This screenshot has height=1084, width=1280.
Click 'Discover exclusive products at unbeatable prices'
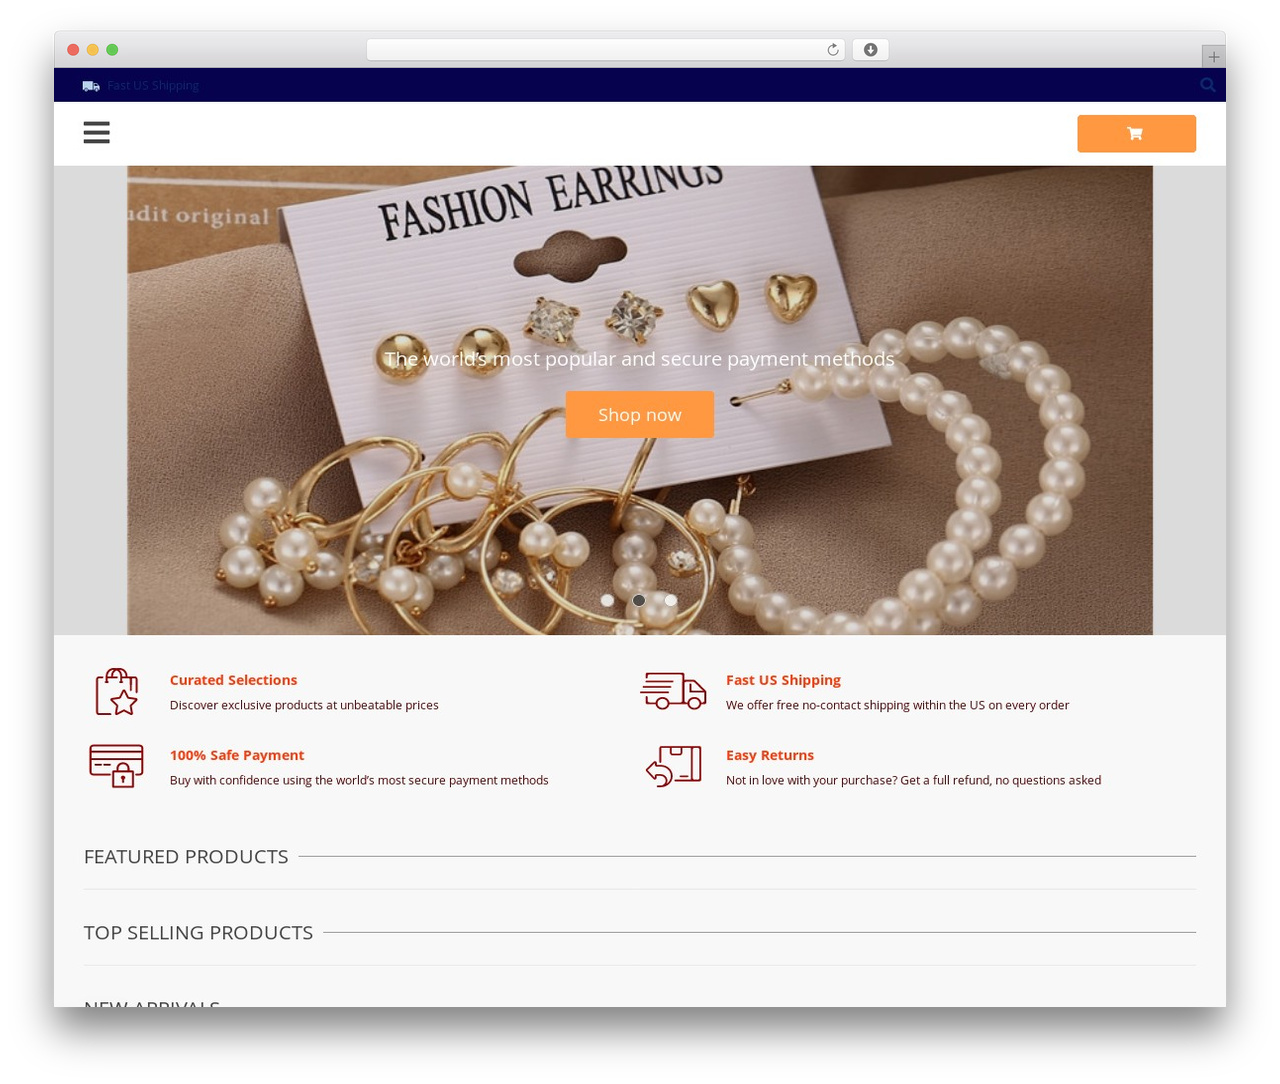pyautogui.click(x=304, y=705)
